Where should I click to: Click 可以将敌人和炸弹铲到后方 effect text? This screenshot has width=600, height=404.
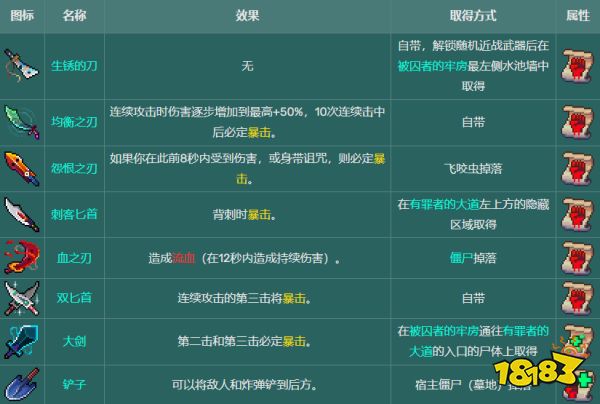click(x=244, y=385)
